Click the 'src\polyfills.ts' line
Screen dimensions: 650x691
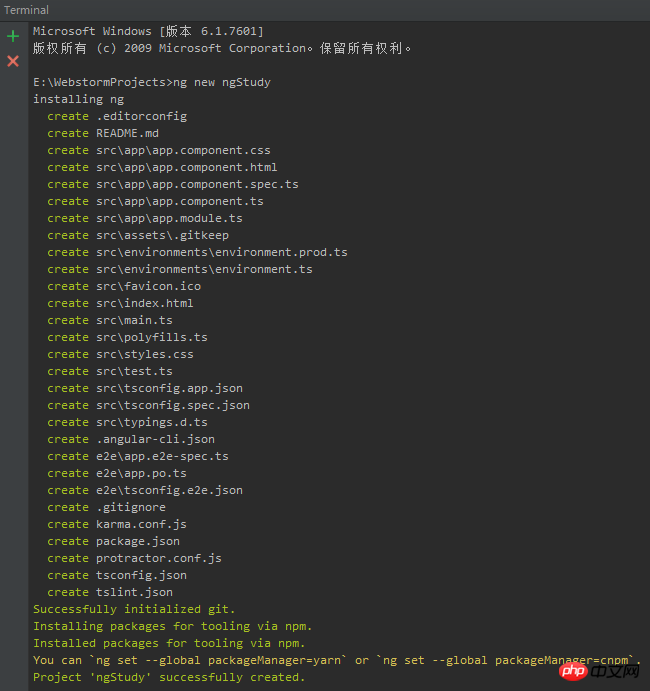click(127, 337)
